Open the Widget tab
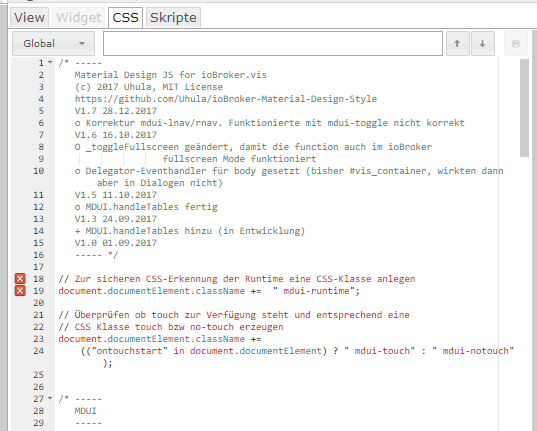Image resolution: width=537 pixels, height=431 pixels. pos(78,17)
